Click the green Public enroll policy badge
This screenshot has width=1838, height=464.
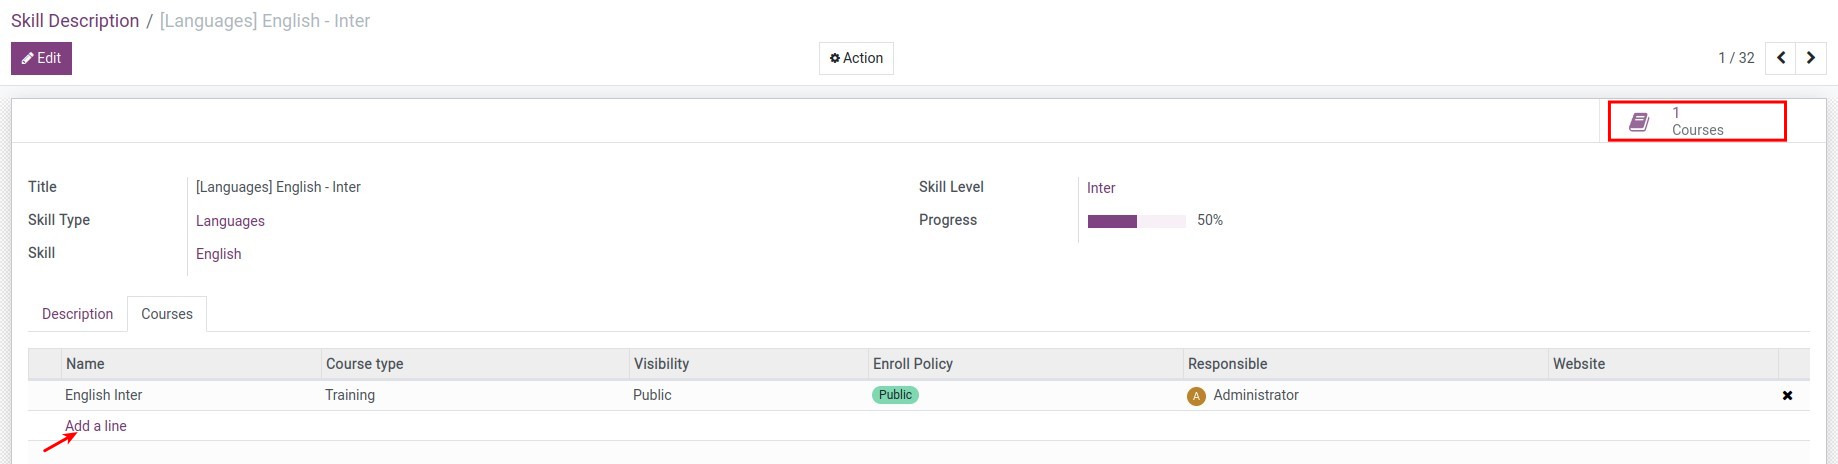tap(895, 395)
